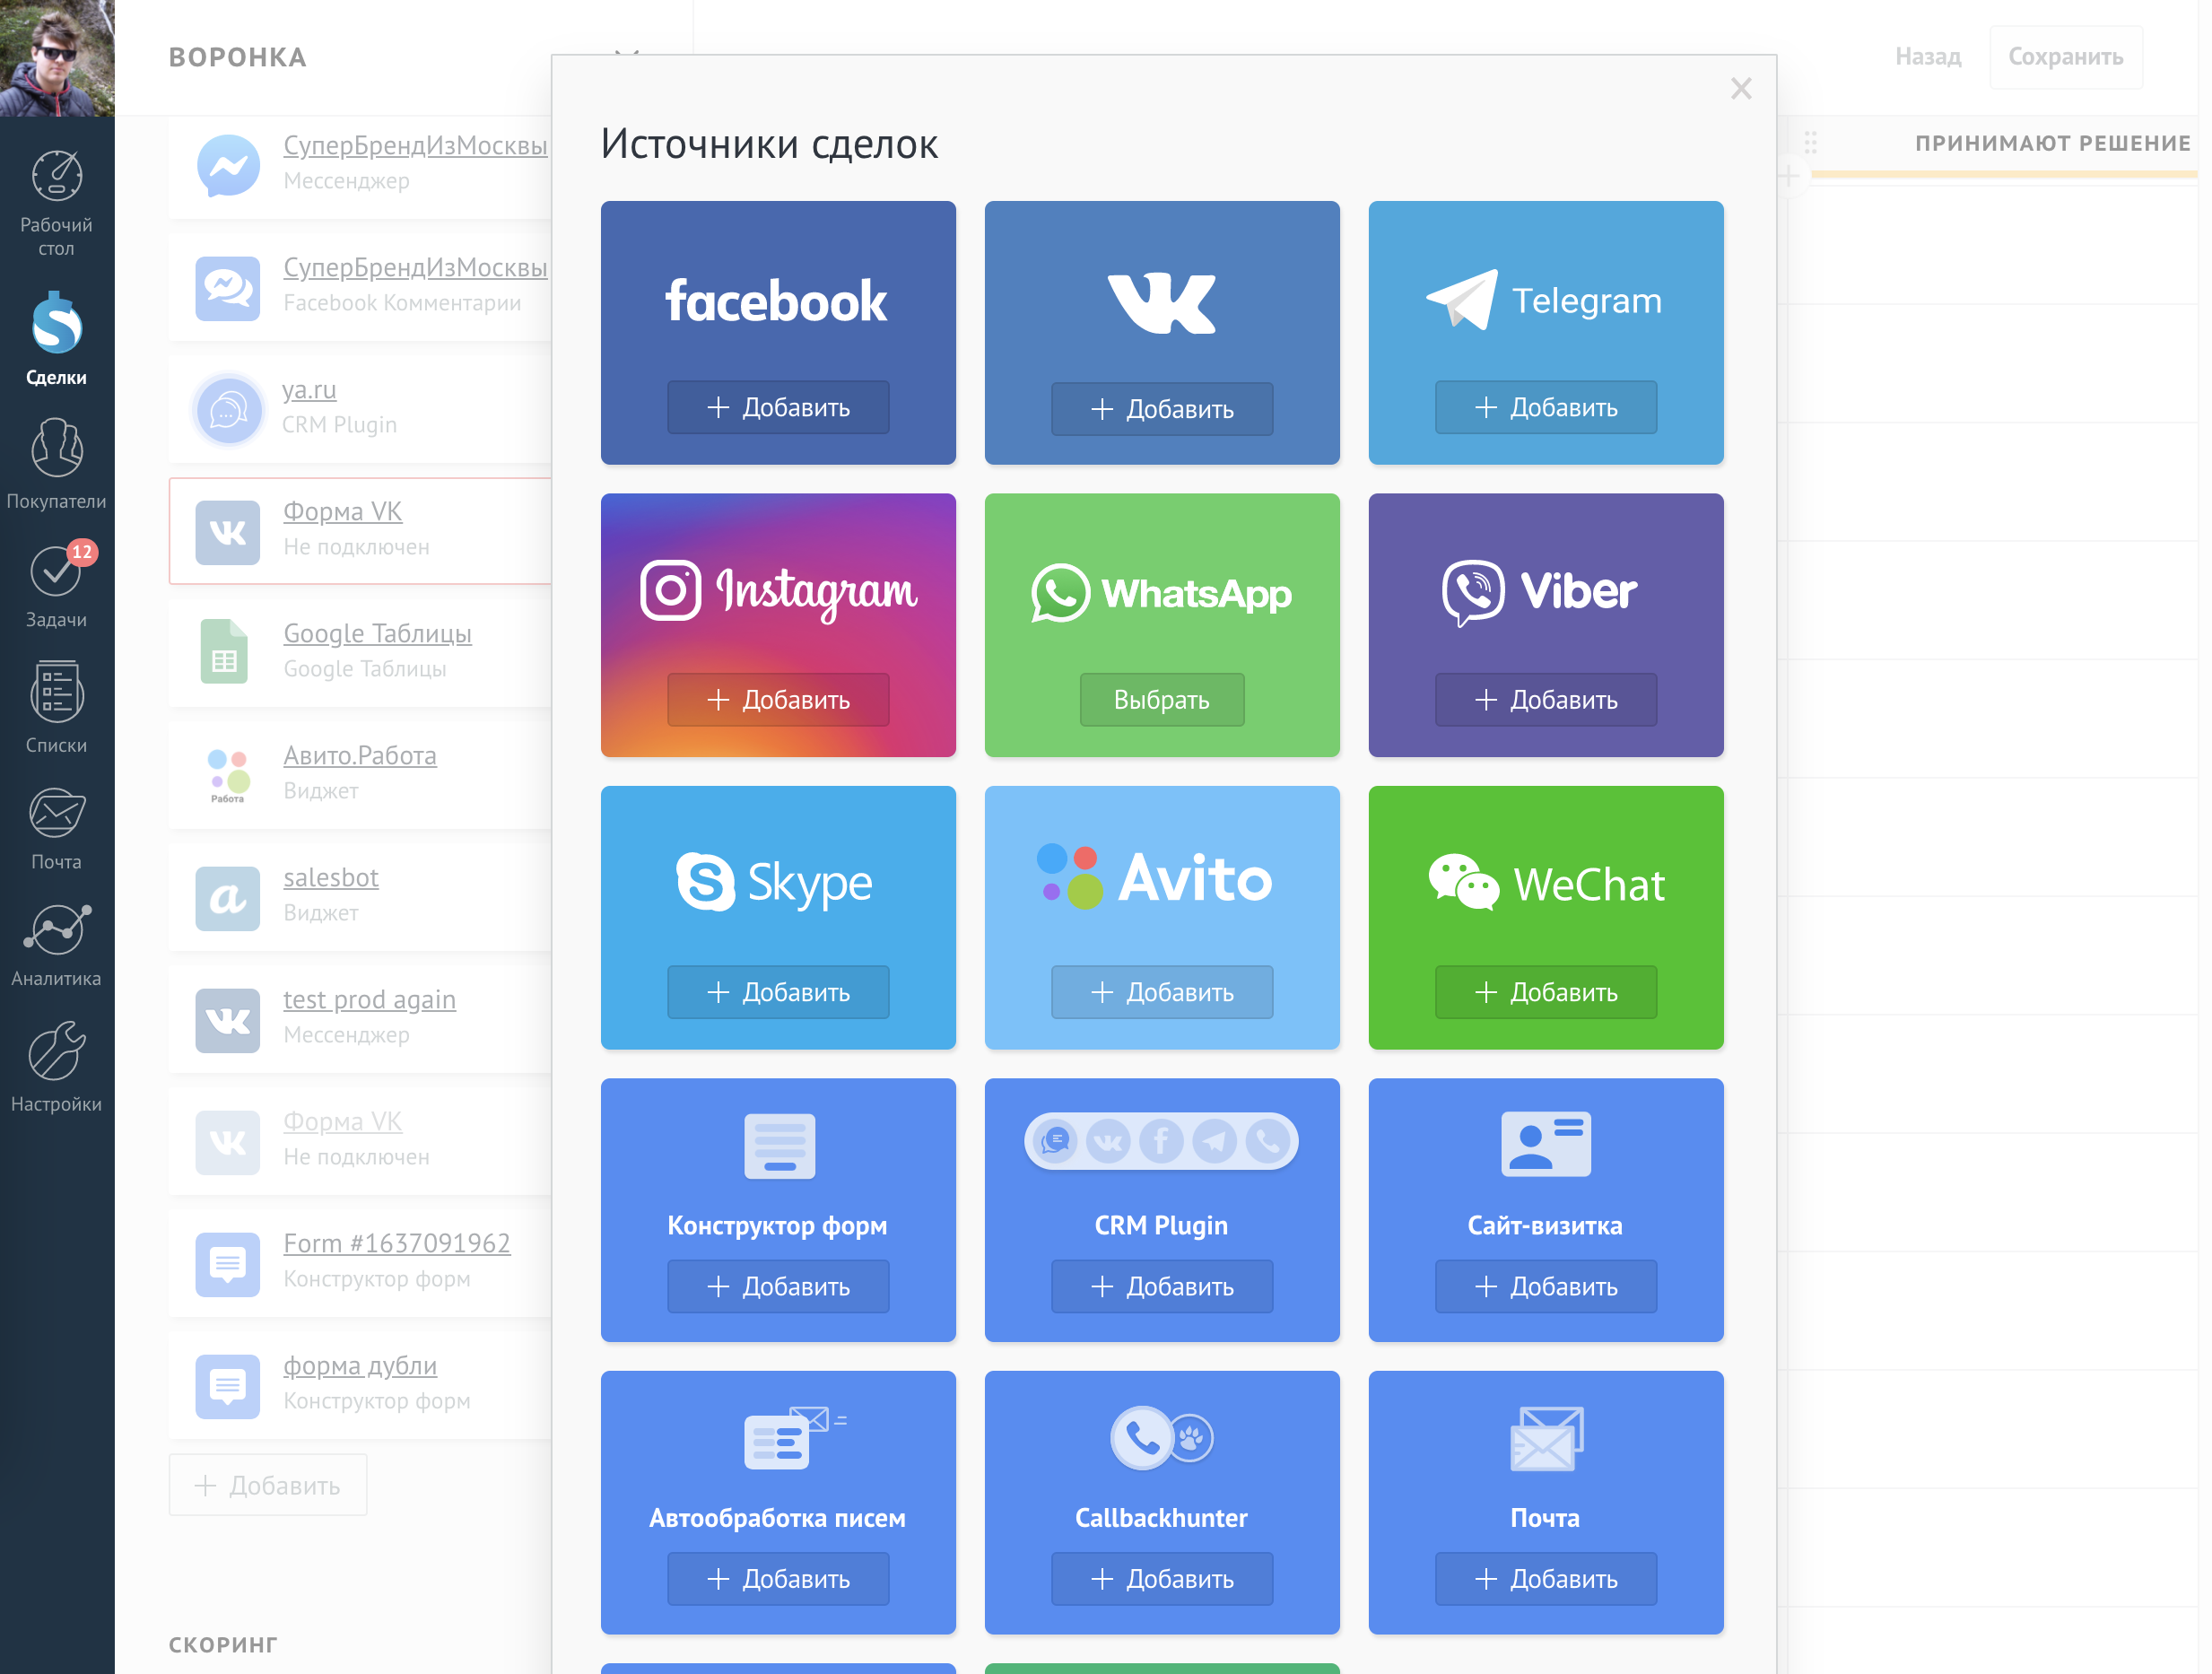
Task: Click the CRM Plugin messengers icon strip
Action: (x=1162, y=1141)
